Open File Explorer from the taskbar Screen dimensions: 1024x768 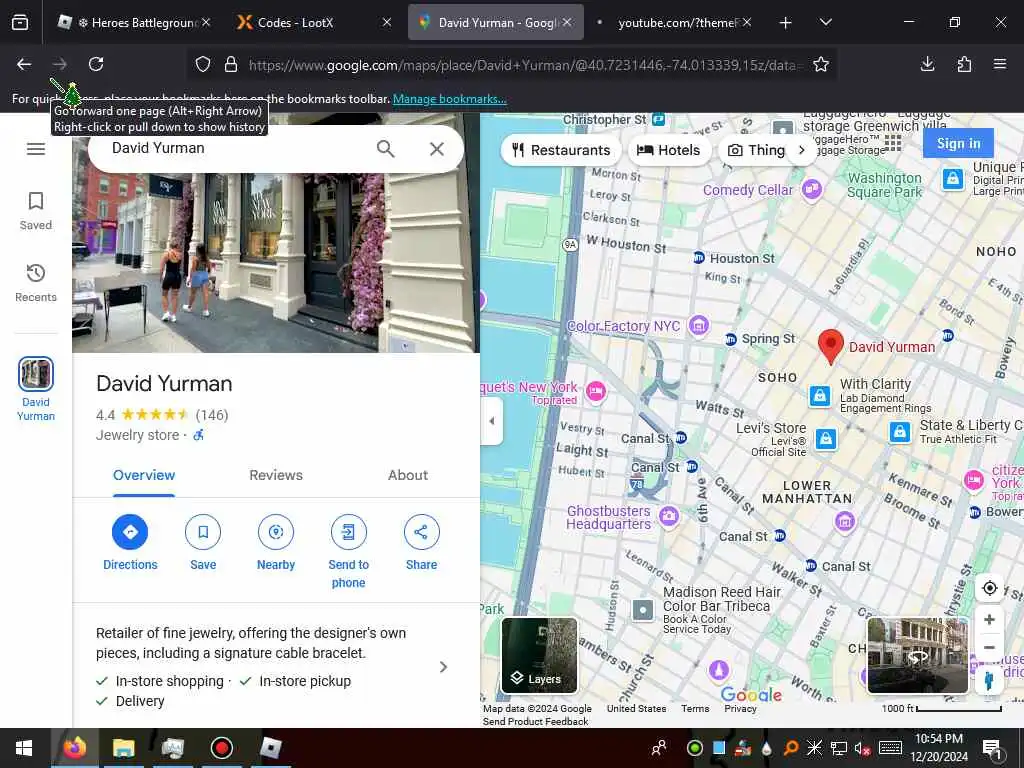123,748
